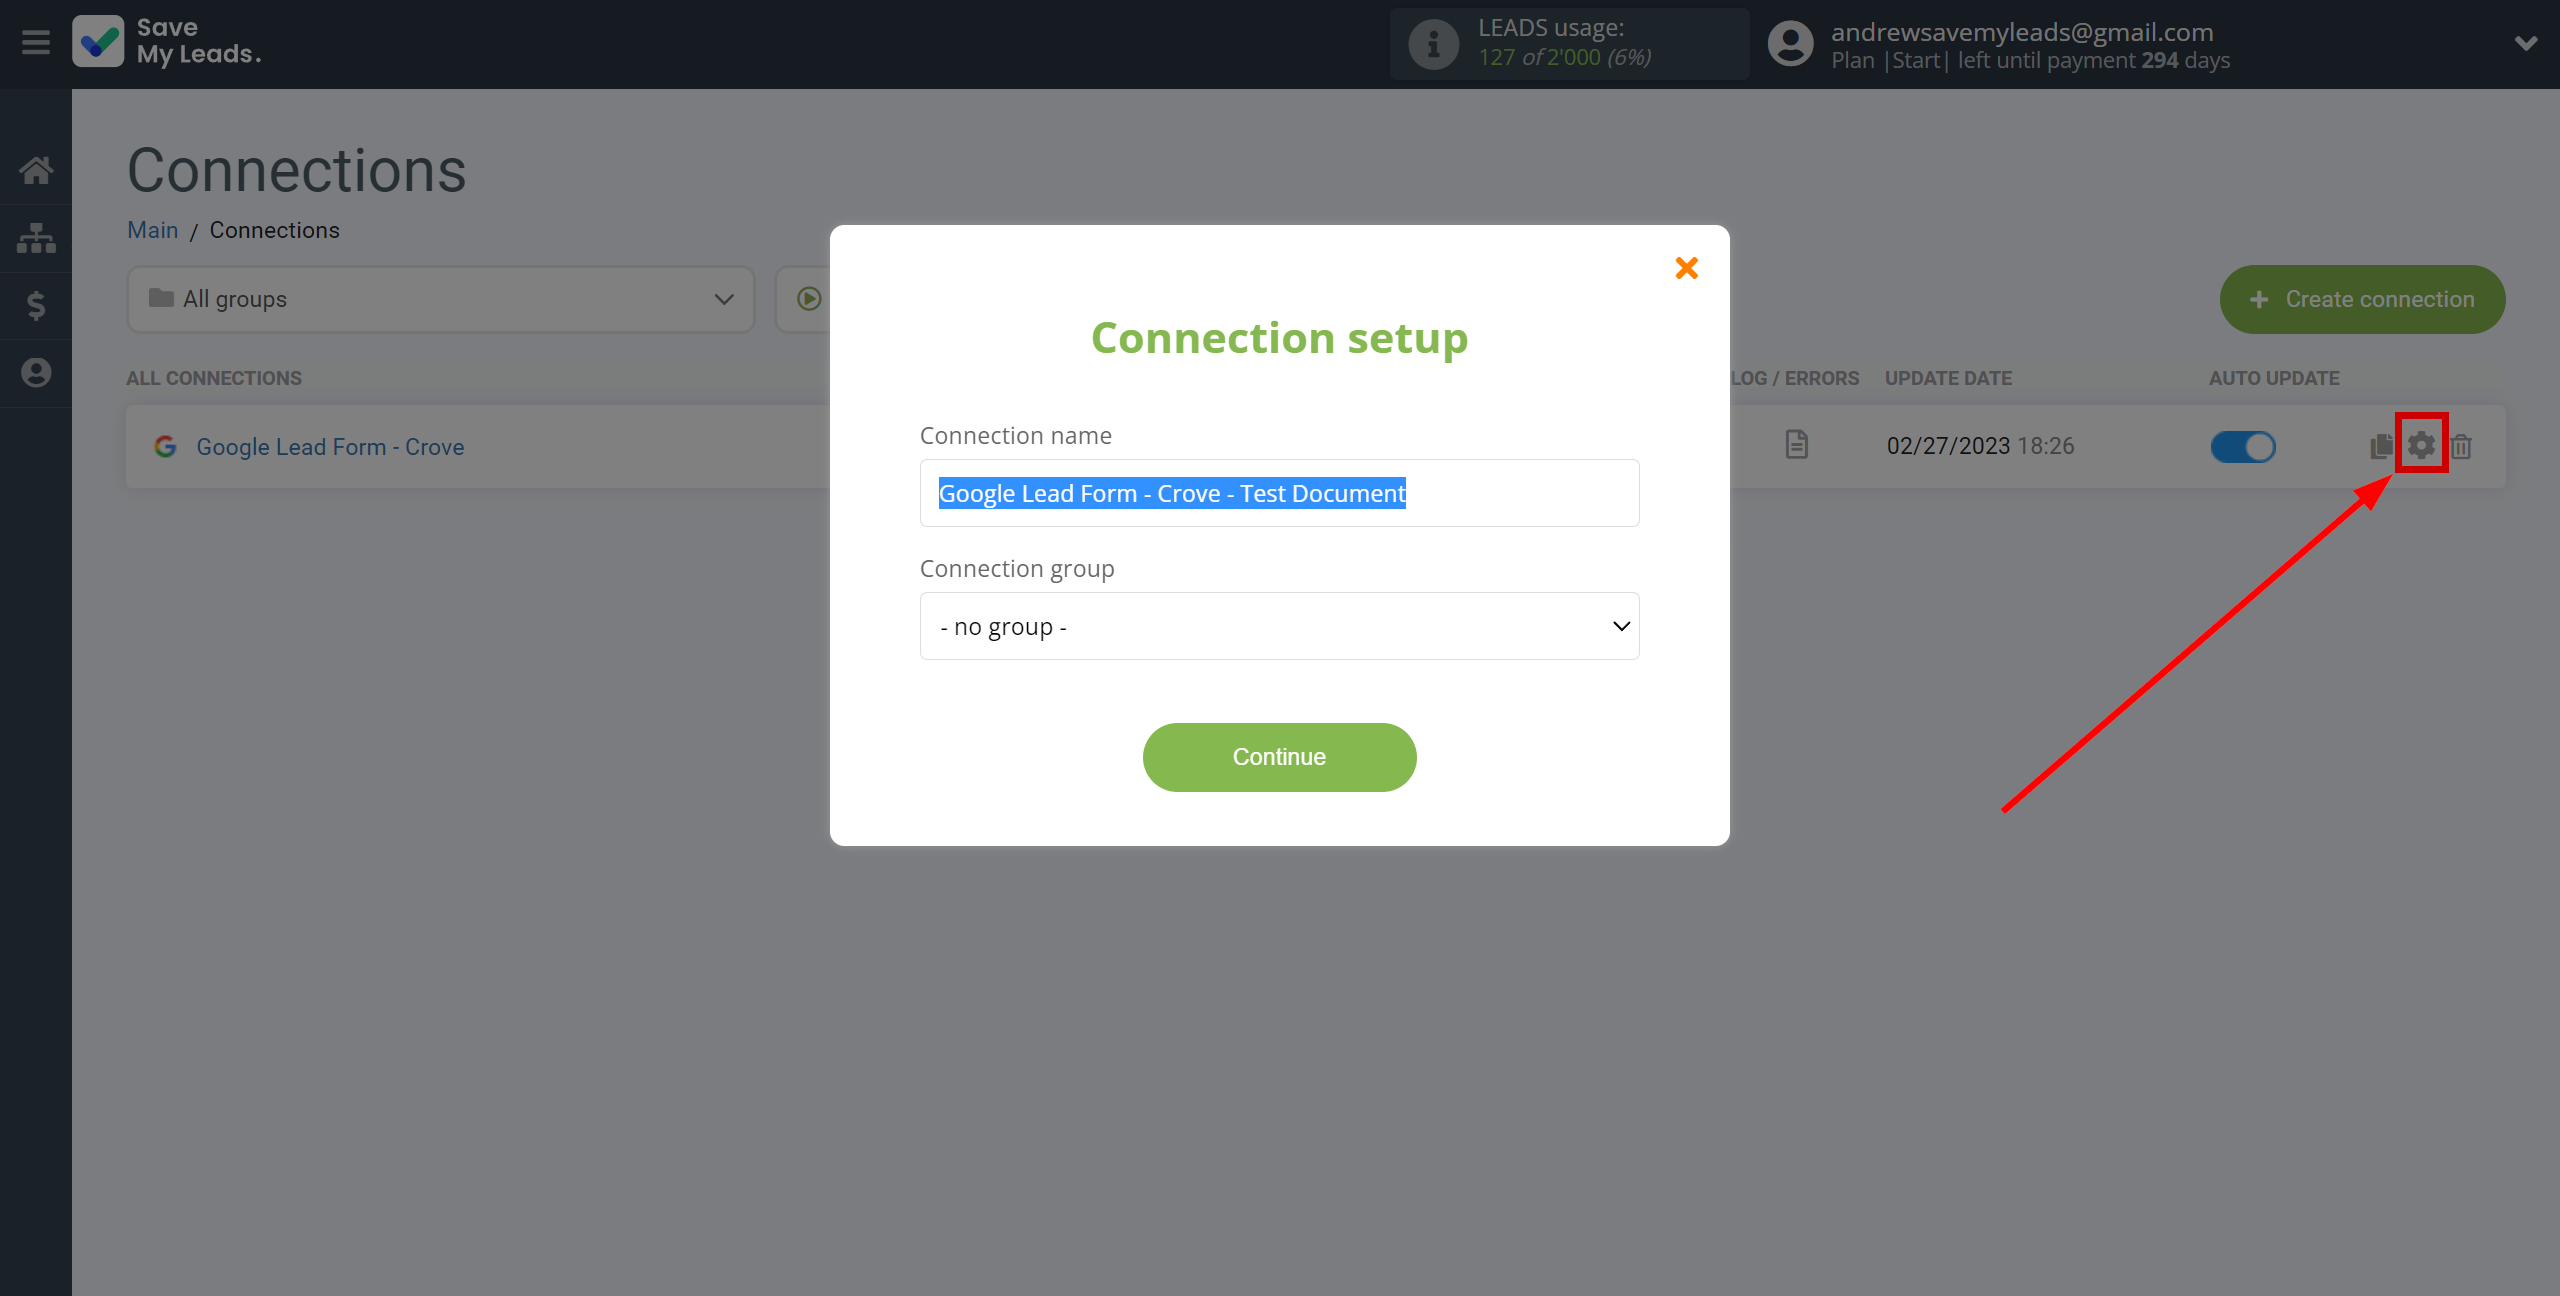
Task: Expand the Connection group dropdown
Action: coord(1279,625)
